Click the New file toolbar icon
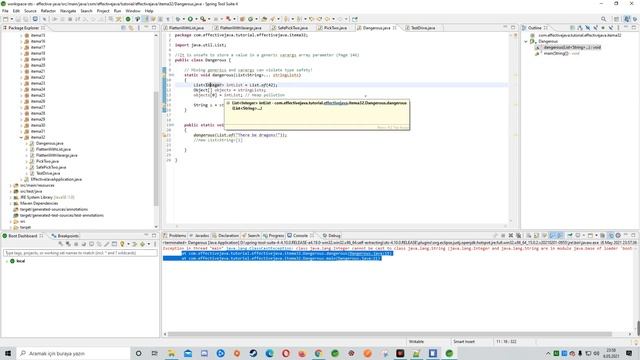640x360 pixels. click(5, 19)
